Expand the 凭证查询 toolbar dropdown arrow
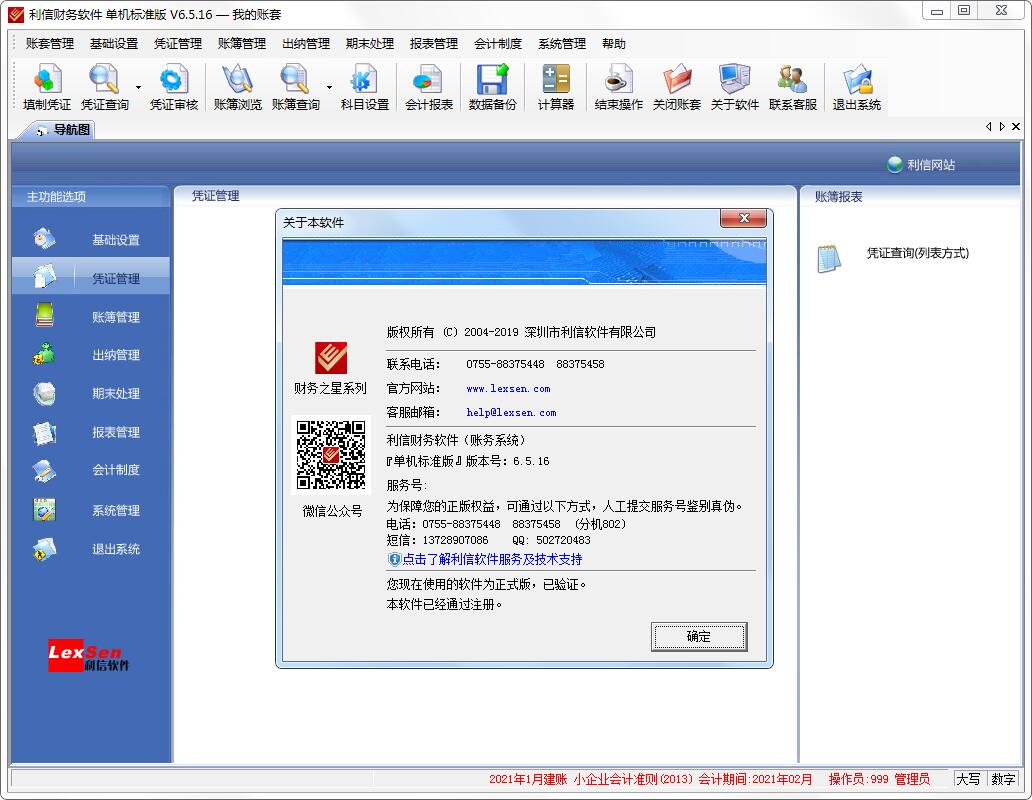Viewport: 1032px width, 800px height. (x=138, y=88)
